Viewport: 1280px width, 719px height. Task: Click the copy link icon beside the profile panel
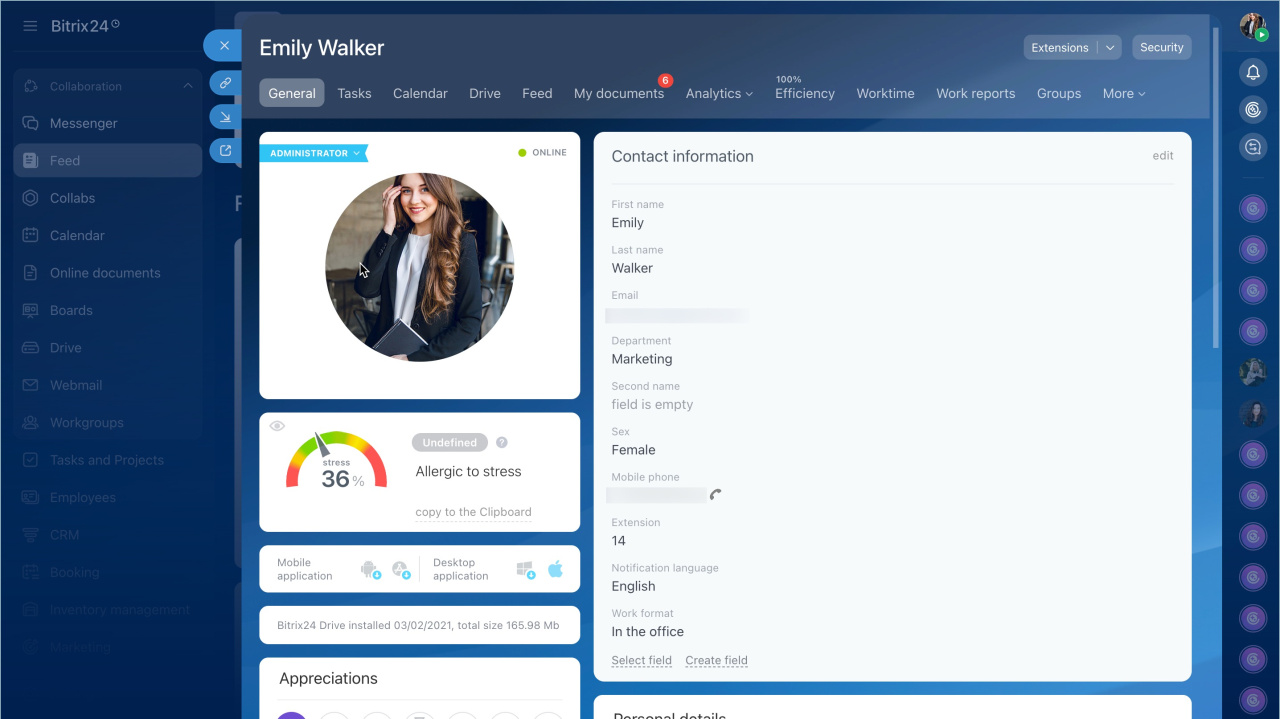tap(225, 83)
